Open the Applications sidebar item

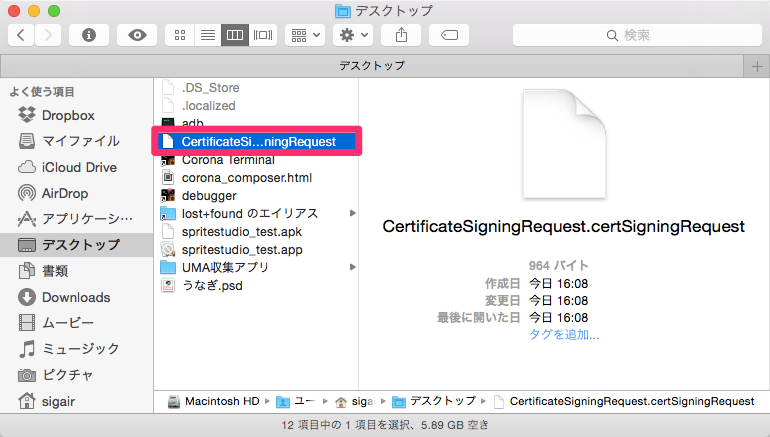87,218
